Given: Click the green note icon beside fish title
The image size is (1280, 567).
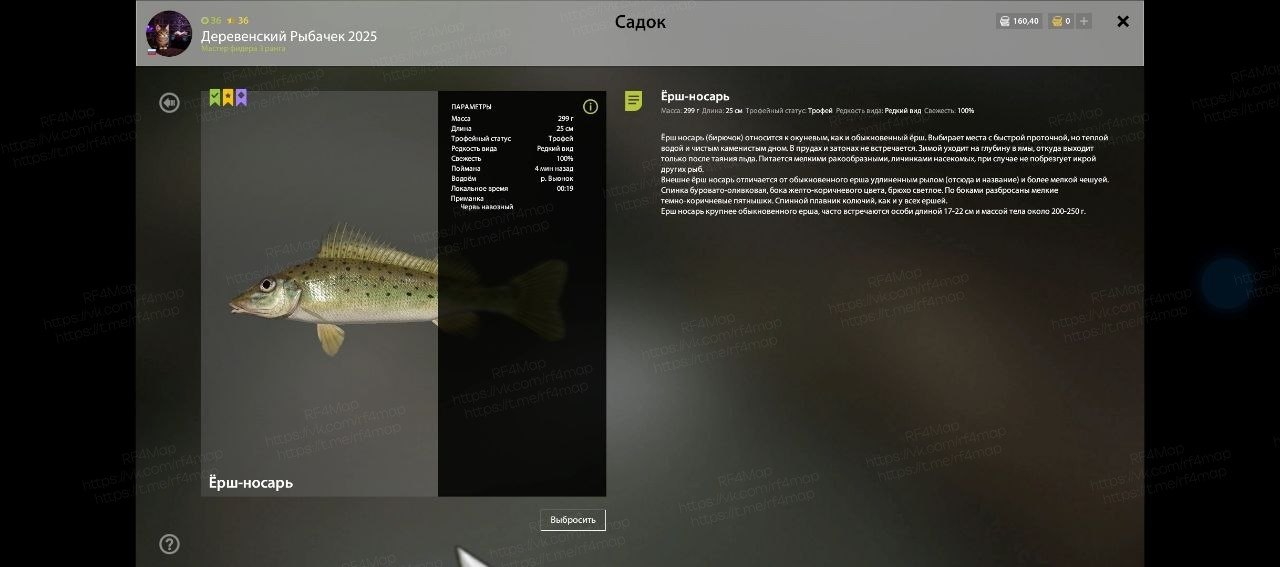Looking at the screenshot, I should (633, 100).
